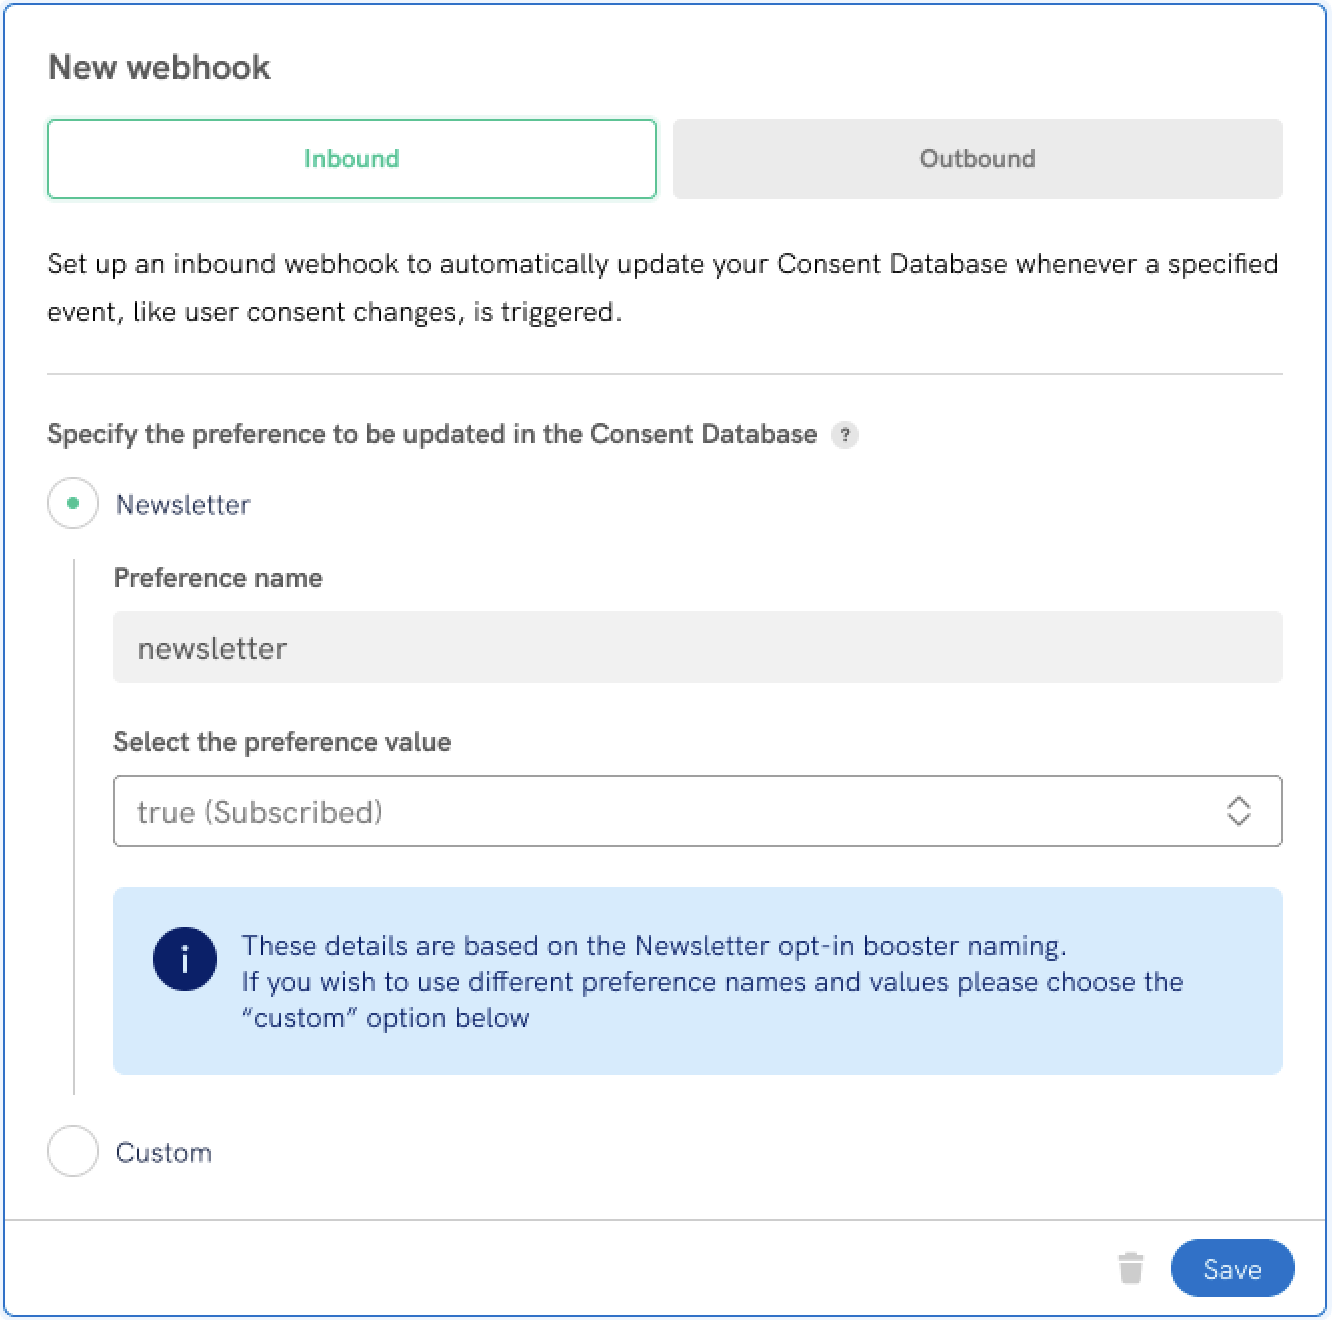Open the Select the preference value combo box
The height and width of the screenshot is (1320, 1332).
(697, 811)
